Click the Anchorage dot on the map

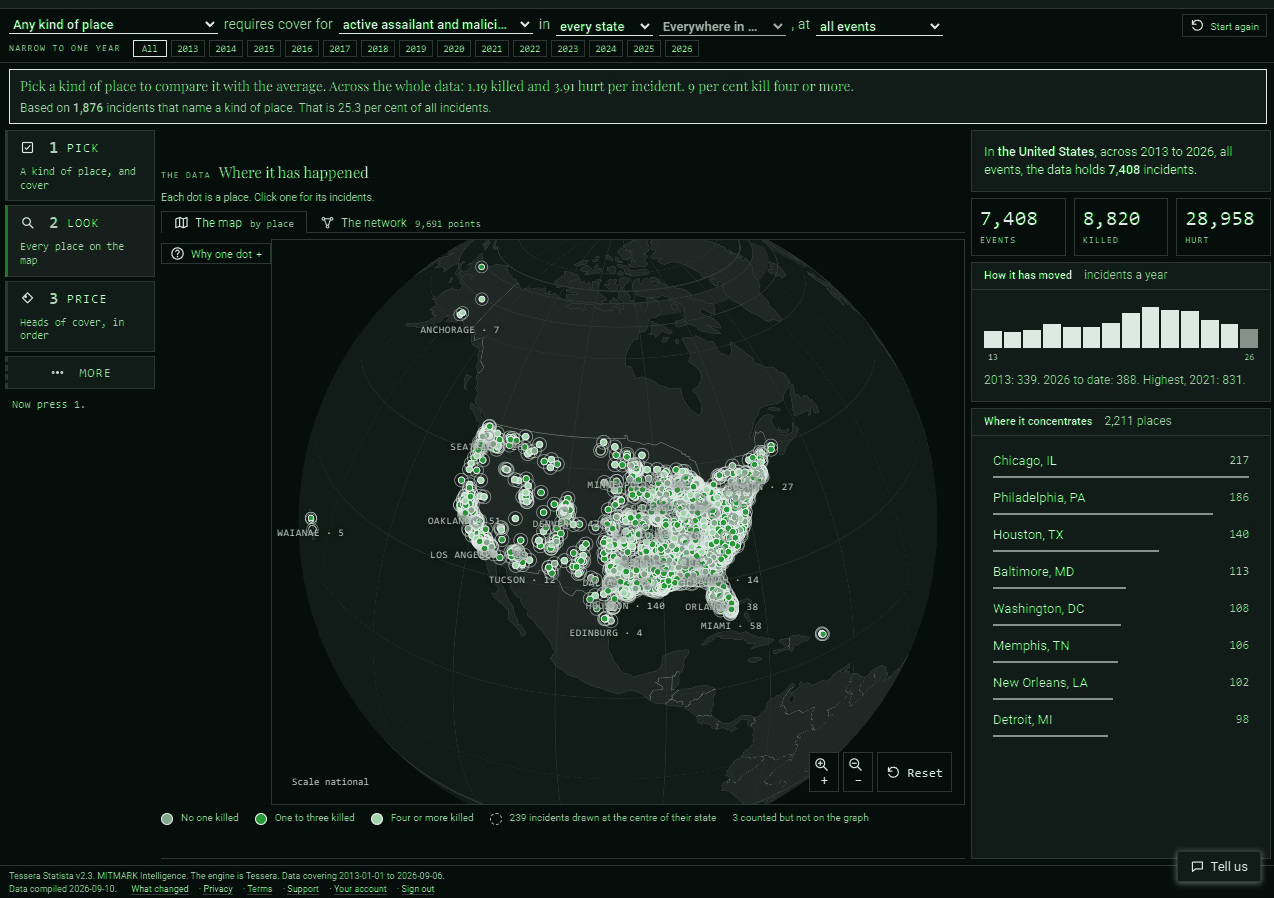coord(461,314)
